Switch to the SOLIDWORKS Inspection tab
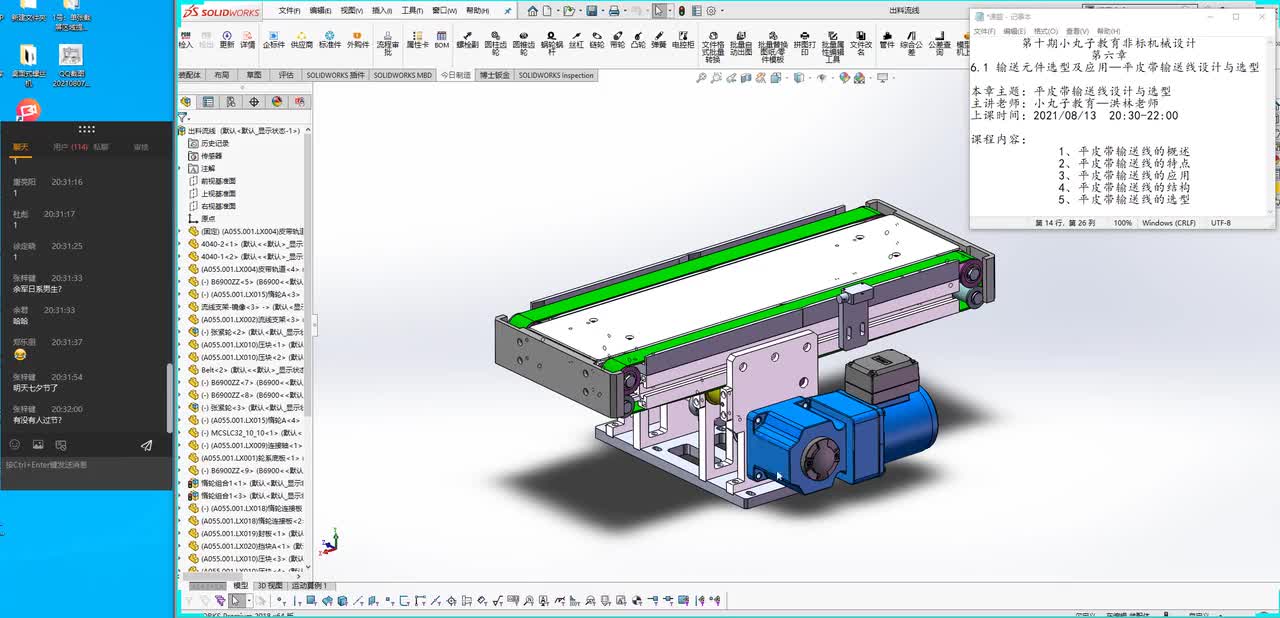Image resolution: width=1280 pixels, height=618 pixels. tap(556, 75)
